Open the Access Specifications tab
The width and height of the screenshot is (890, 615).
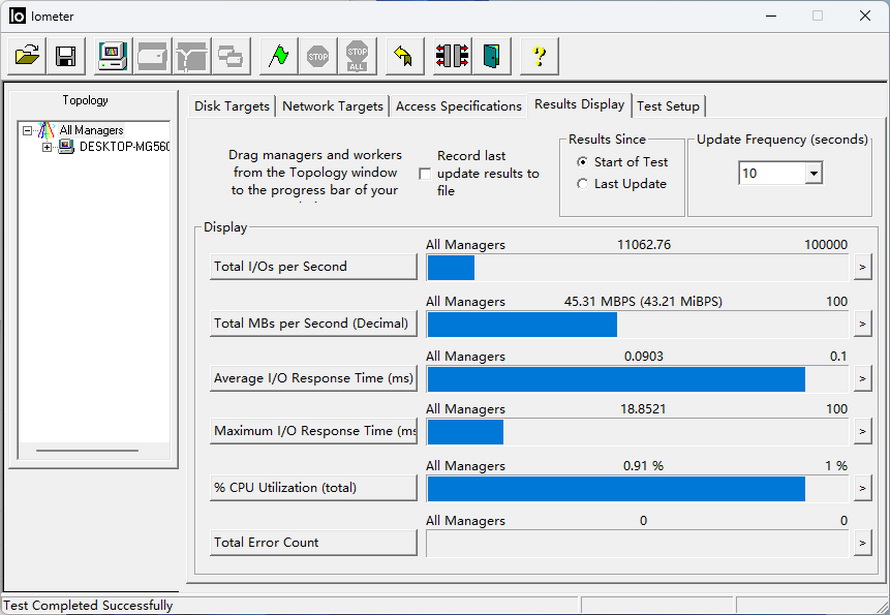click(x=458, y=106)
